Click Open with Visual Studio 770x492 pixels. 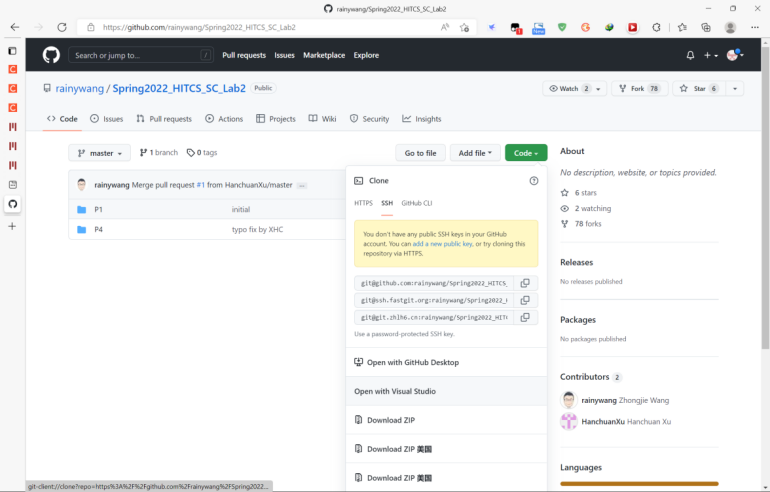pyautogui.click(x=446, y=391)
